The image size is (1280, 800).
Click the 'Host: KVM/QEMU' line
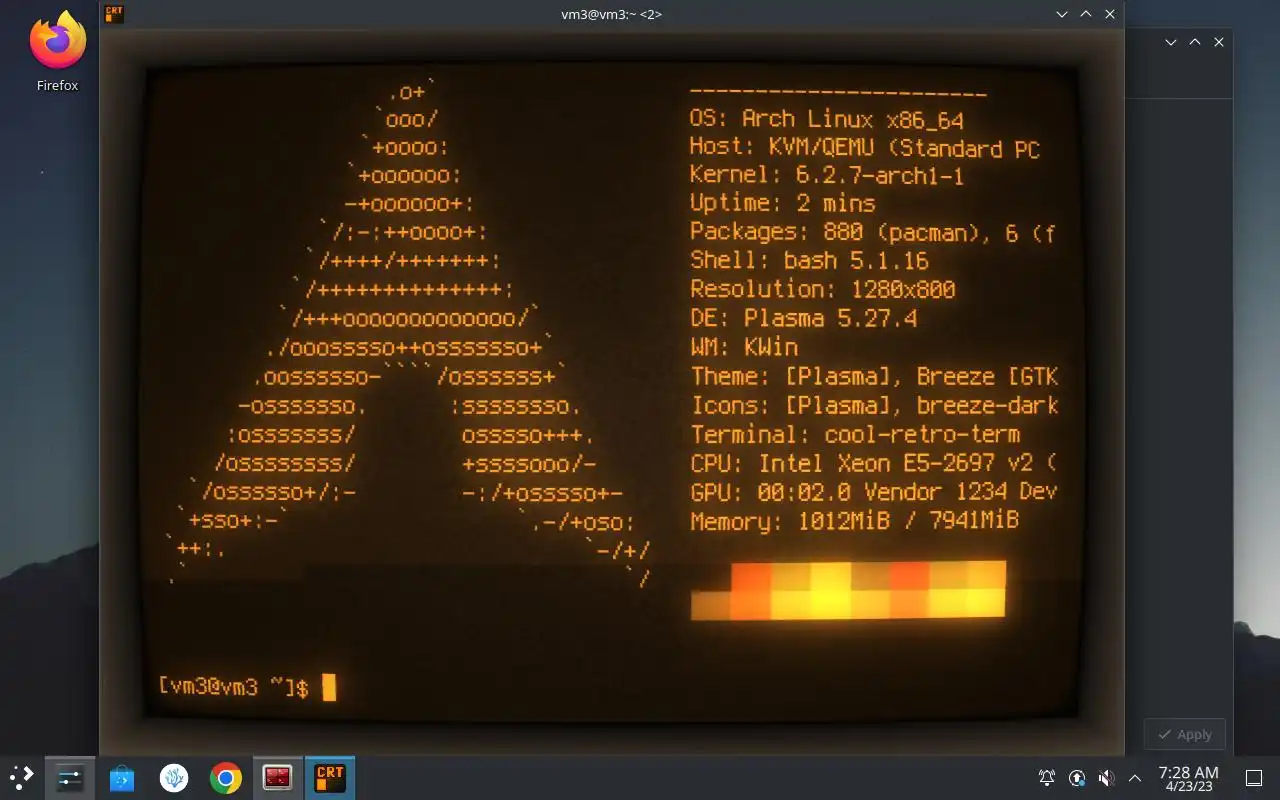pos(865,148)
